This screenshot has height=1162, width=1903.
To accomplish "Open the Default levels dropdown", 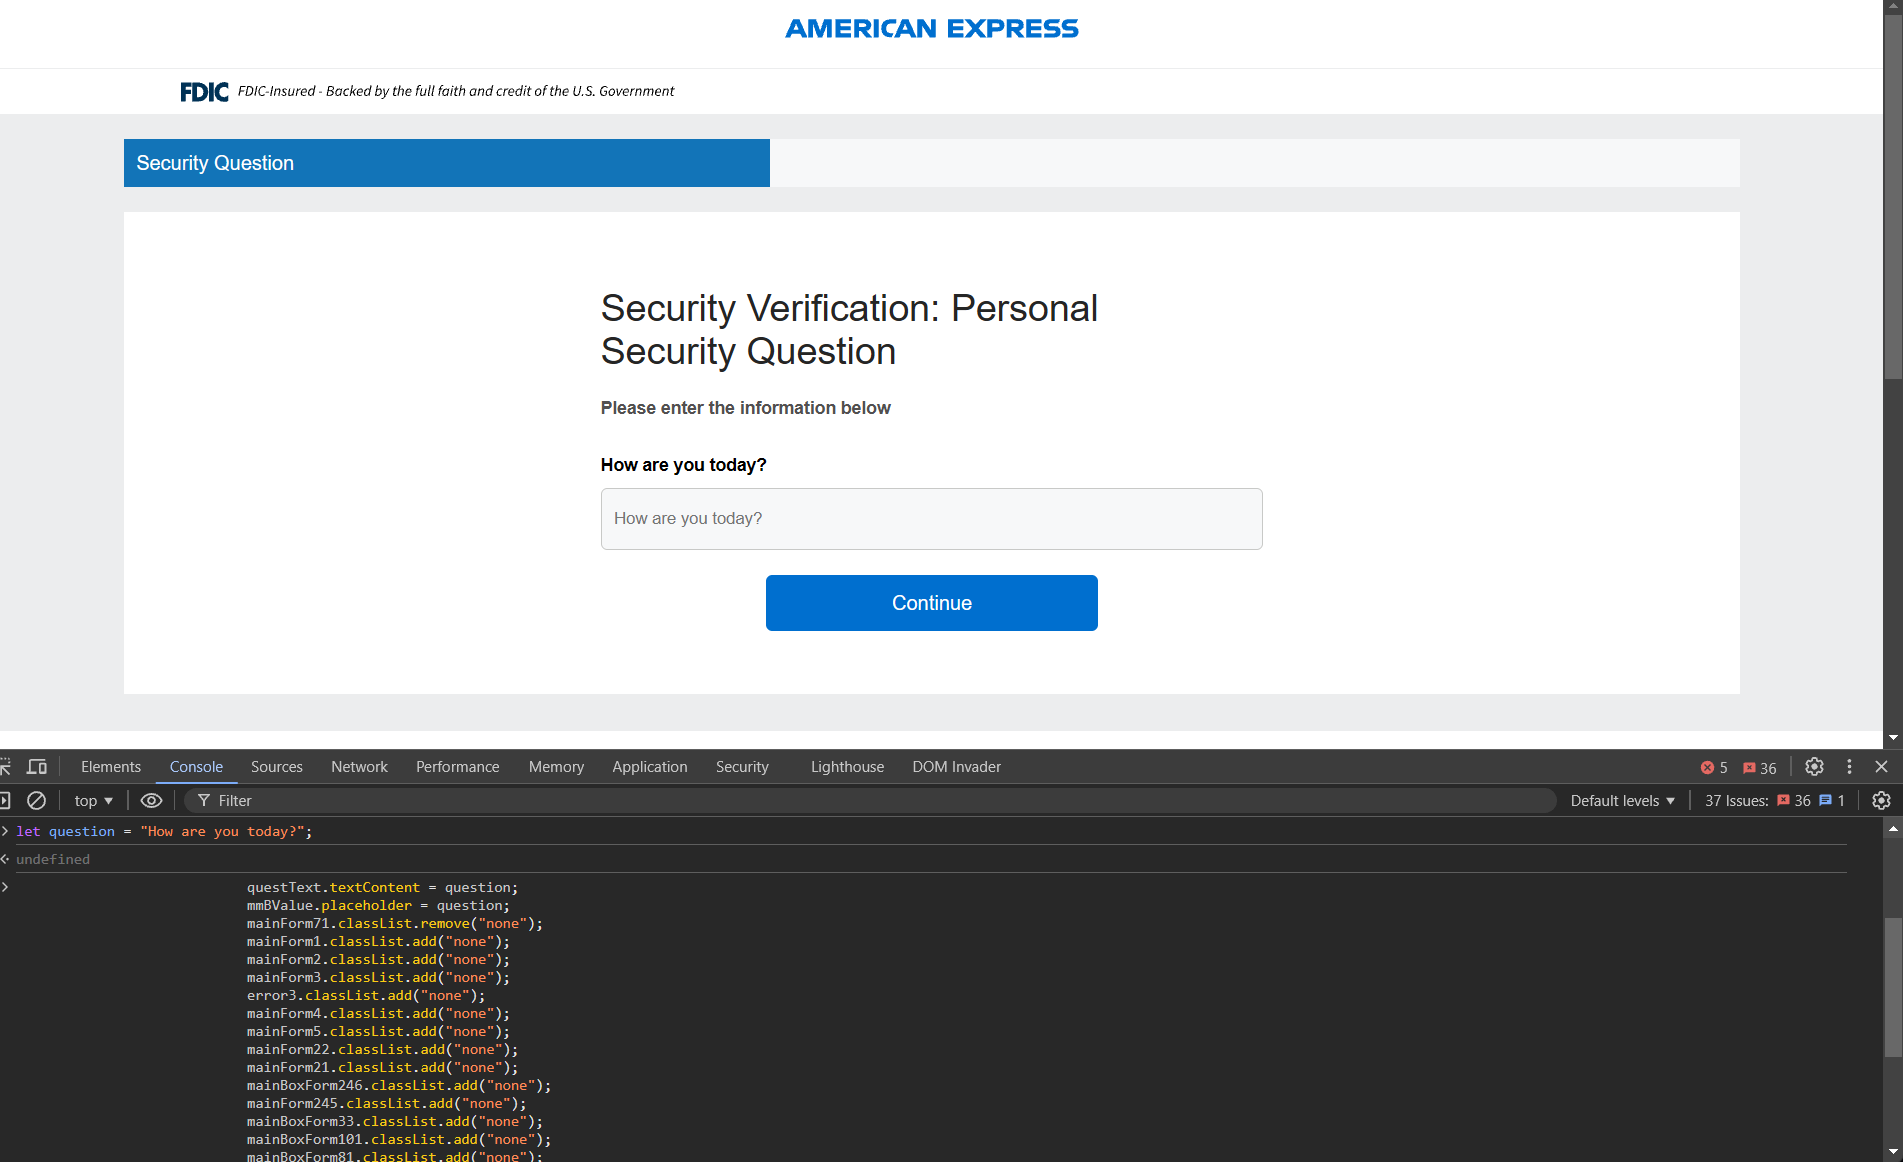I will [x=1622, y=801].
